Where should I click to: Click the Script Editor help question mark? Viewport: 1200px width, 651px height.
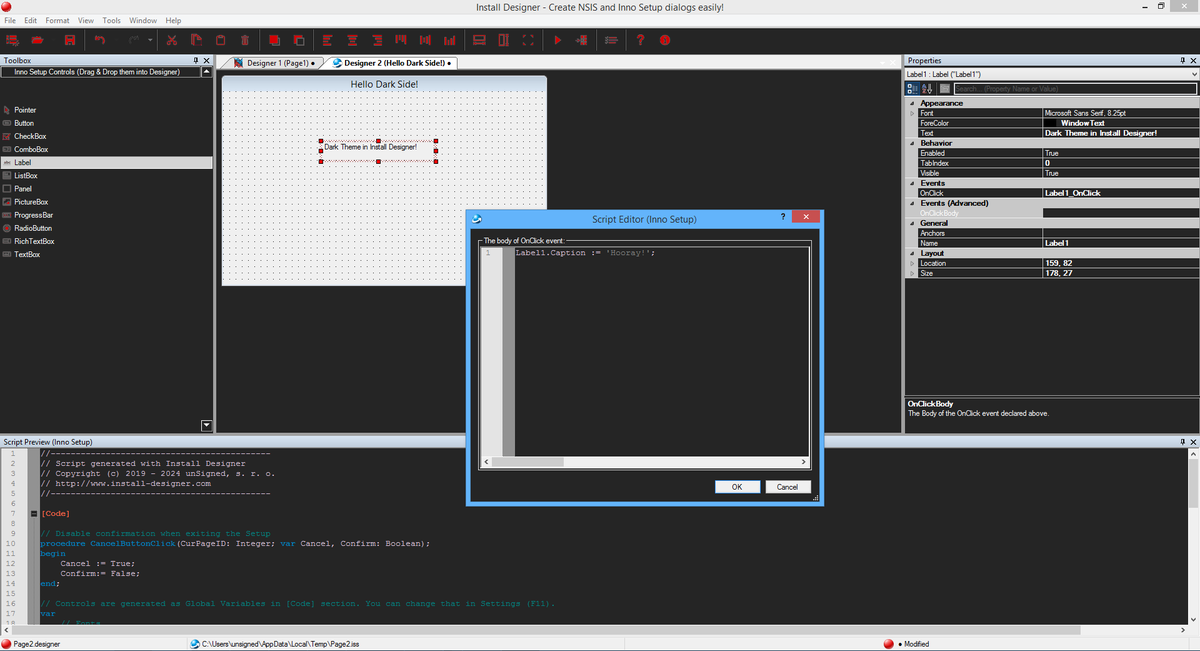[x=781, y=217]
